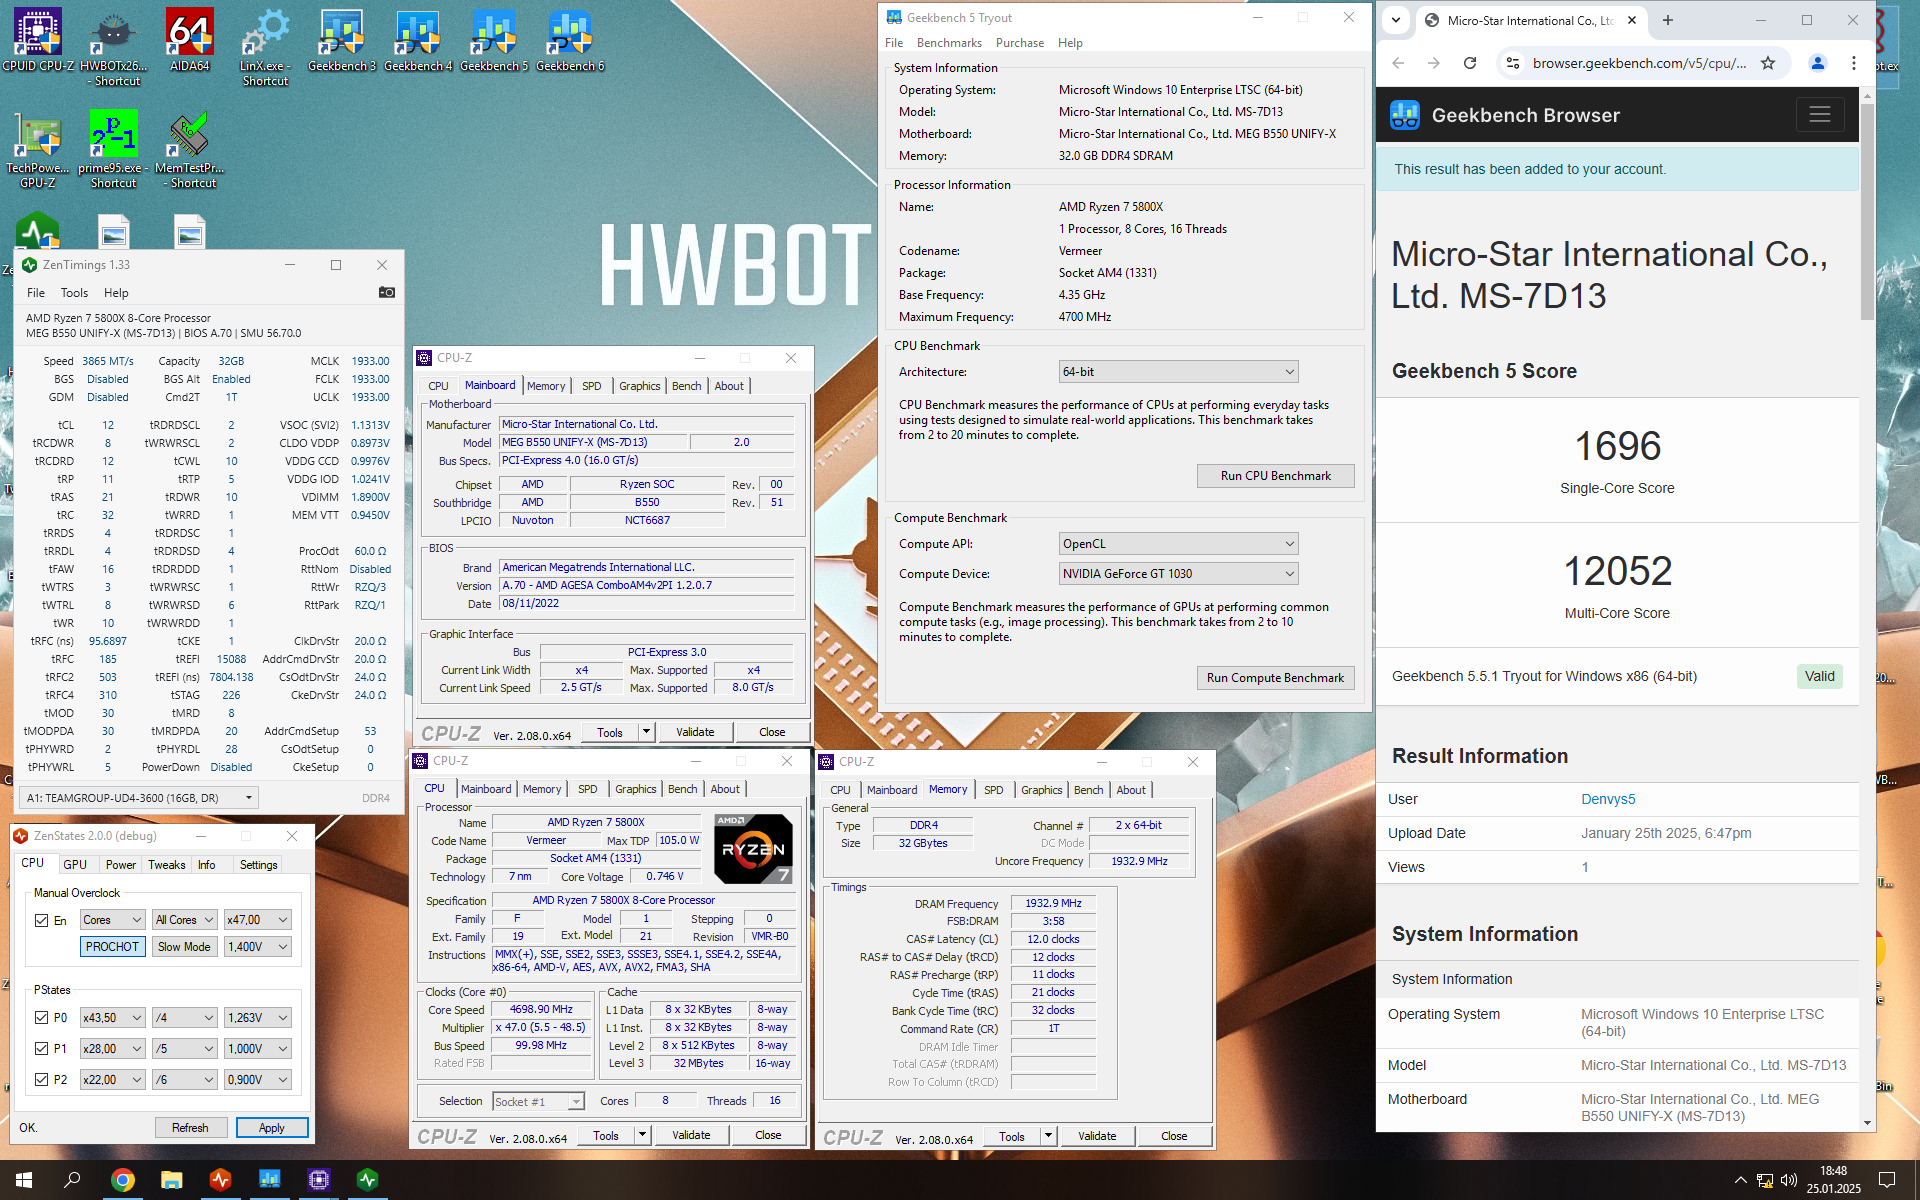Switch to the SPD tab in Mainboard CPU-Z
The image size is (1920, 1200).
(592, 386)
